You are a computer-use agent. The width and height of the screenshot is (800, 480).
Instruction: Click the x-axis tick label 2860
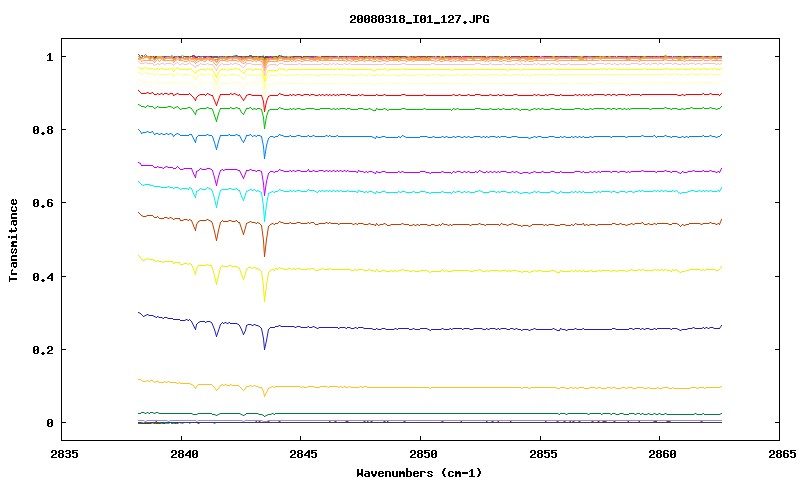(x=662, y=454)
